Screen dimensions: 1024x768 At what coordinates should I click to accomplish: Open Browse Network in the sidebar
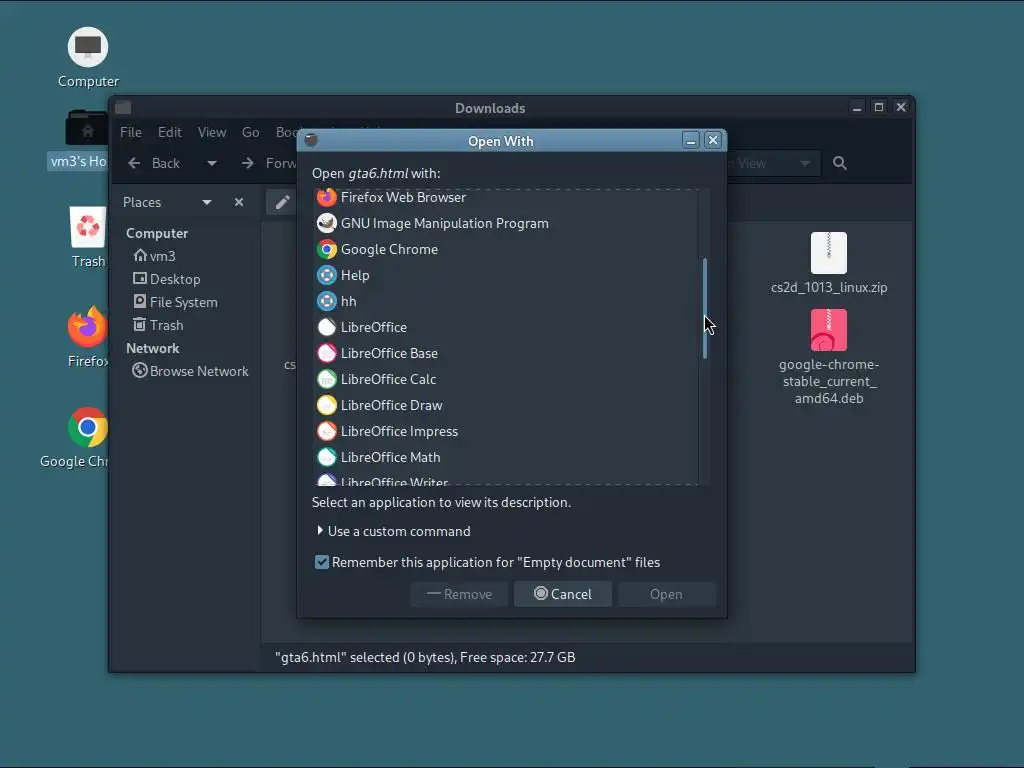(191, 371)
